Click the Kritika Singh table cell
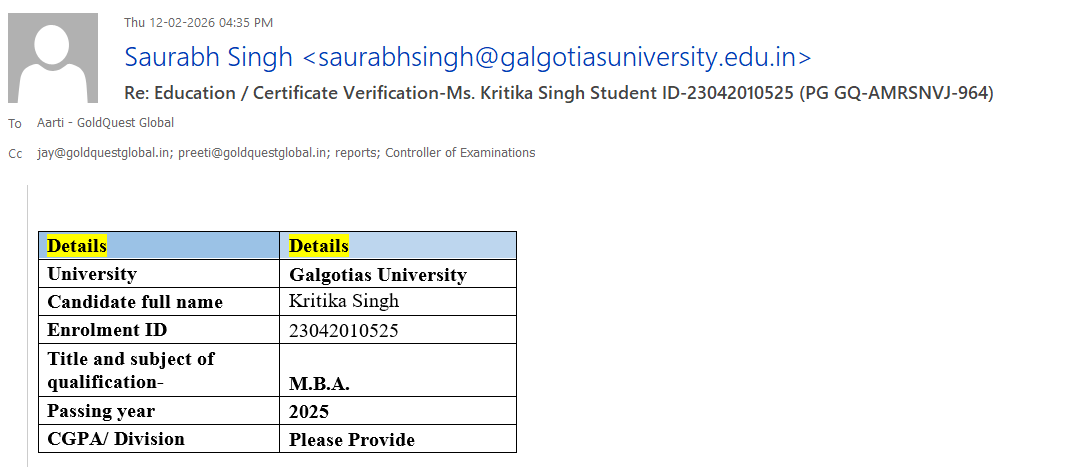 pos(398,302)
